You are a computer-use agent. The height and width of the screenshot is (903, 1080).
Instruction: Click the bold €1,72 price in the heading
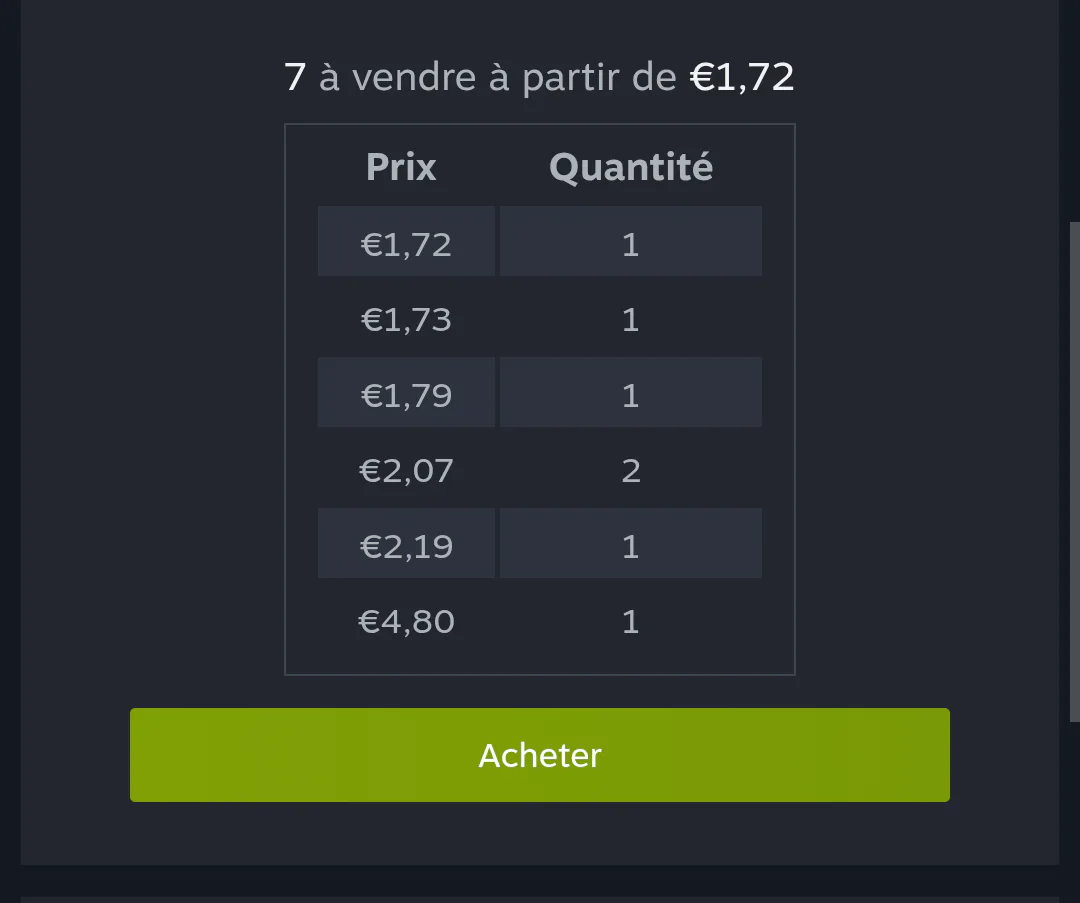(742, 76)
